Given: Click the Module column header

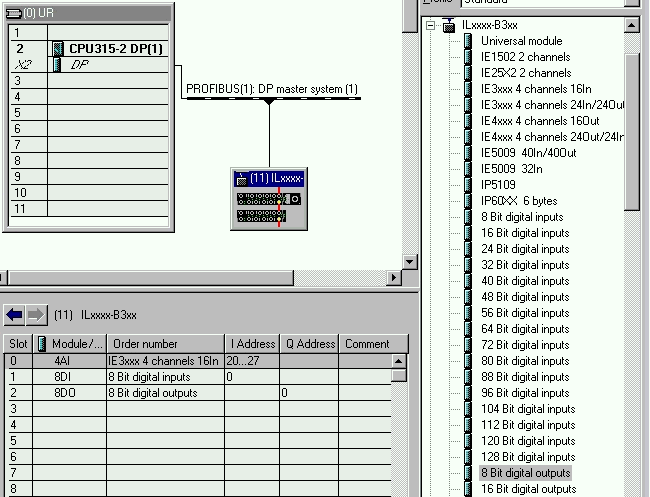Looking at the screenshot, I should [x=70, y=344].
